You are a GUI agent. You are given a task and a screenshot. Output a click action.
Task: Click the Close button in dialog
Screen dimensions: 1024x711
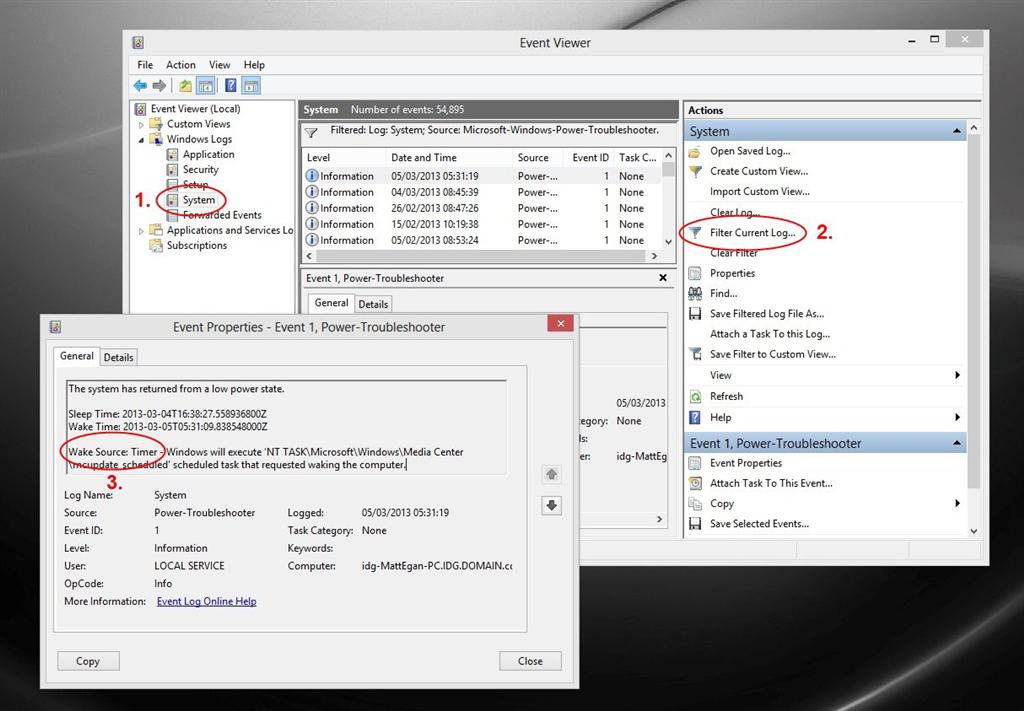coord(530,661)
